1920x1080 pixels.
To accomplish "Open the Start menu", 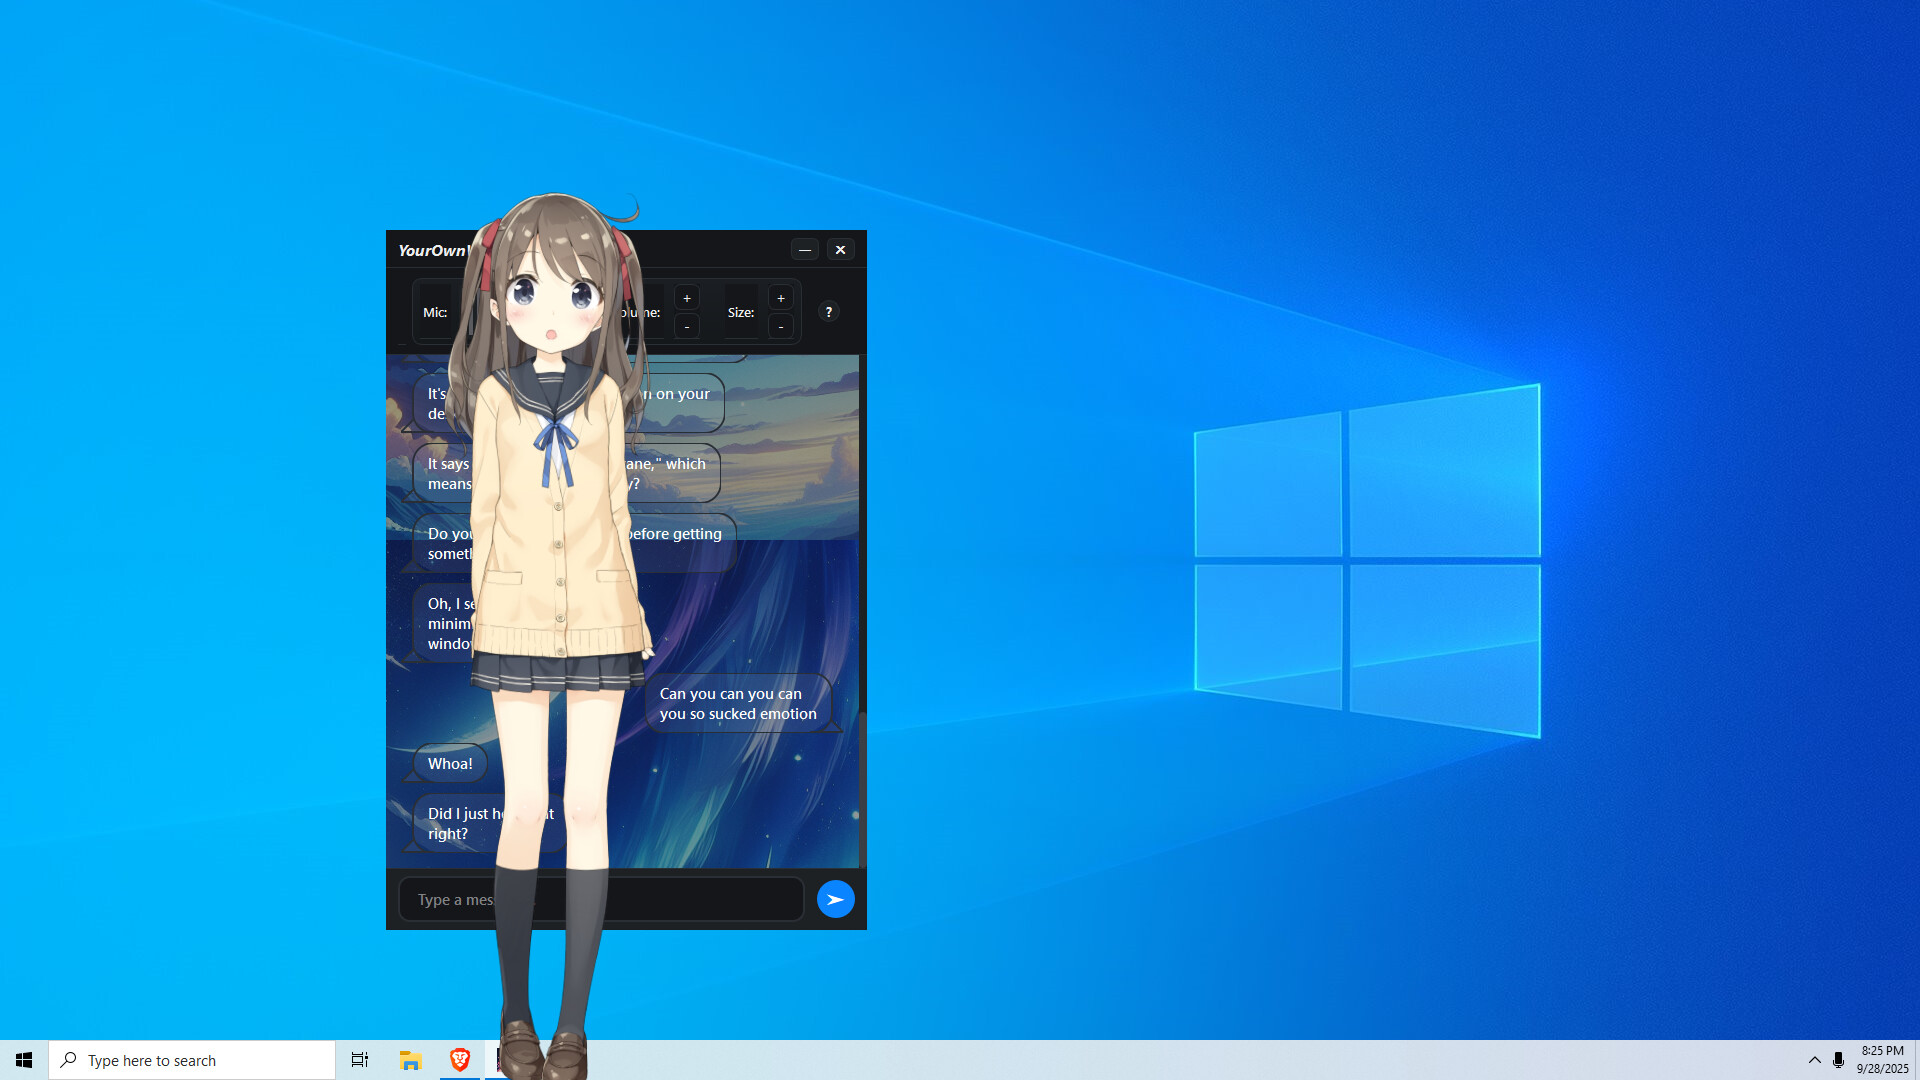I will [22, 1059].
